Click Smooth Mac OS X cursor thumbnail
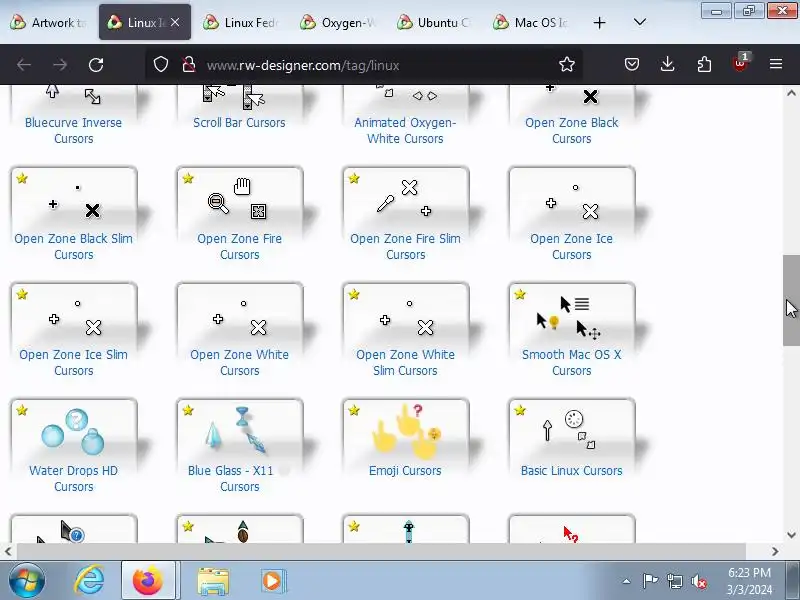This screenshot has height=600, width=800. point(571,314)
